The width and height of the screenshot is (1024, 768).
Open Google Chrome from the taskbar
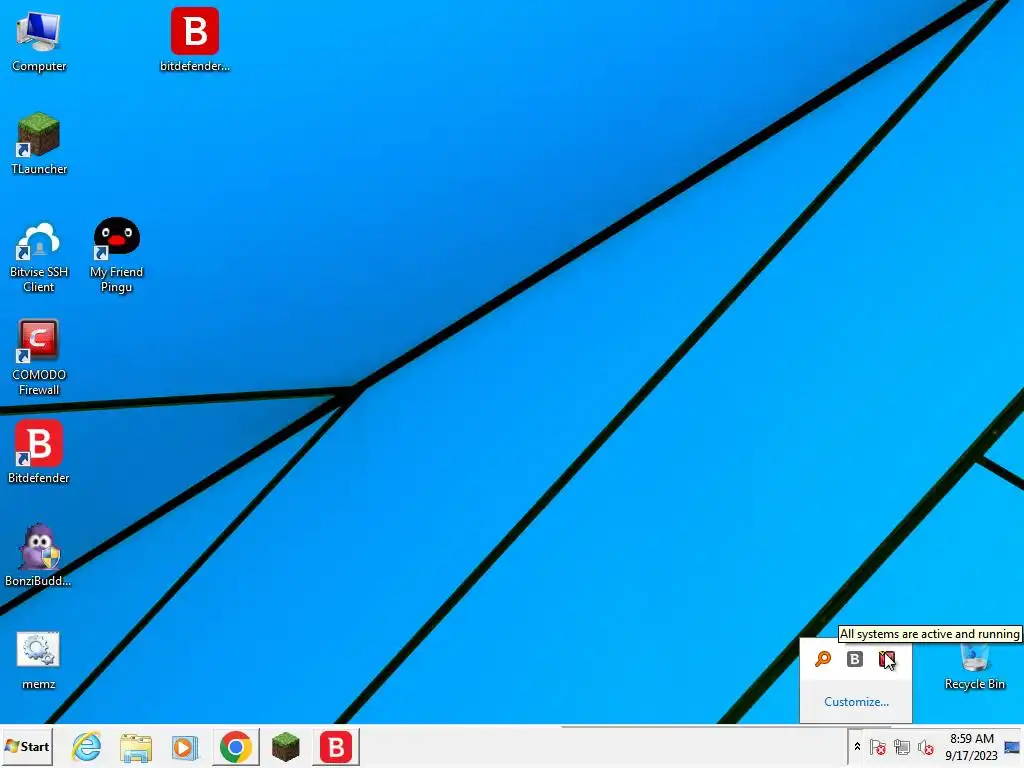pos(236,746)
